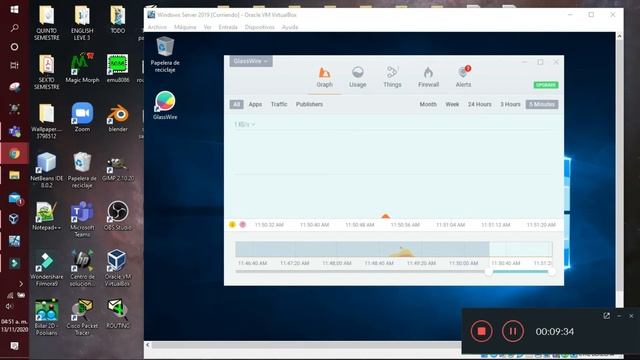The image size is (640, 360).
Task: Switch to Chrome on the taskbar
Action: pos(14,153)
